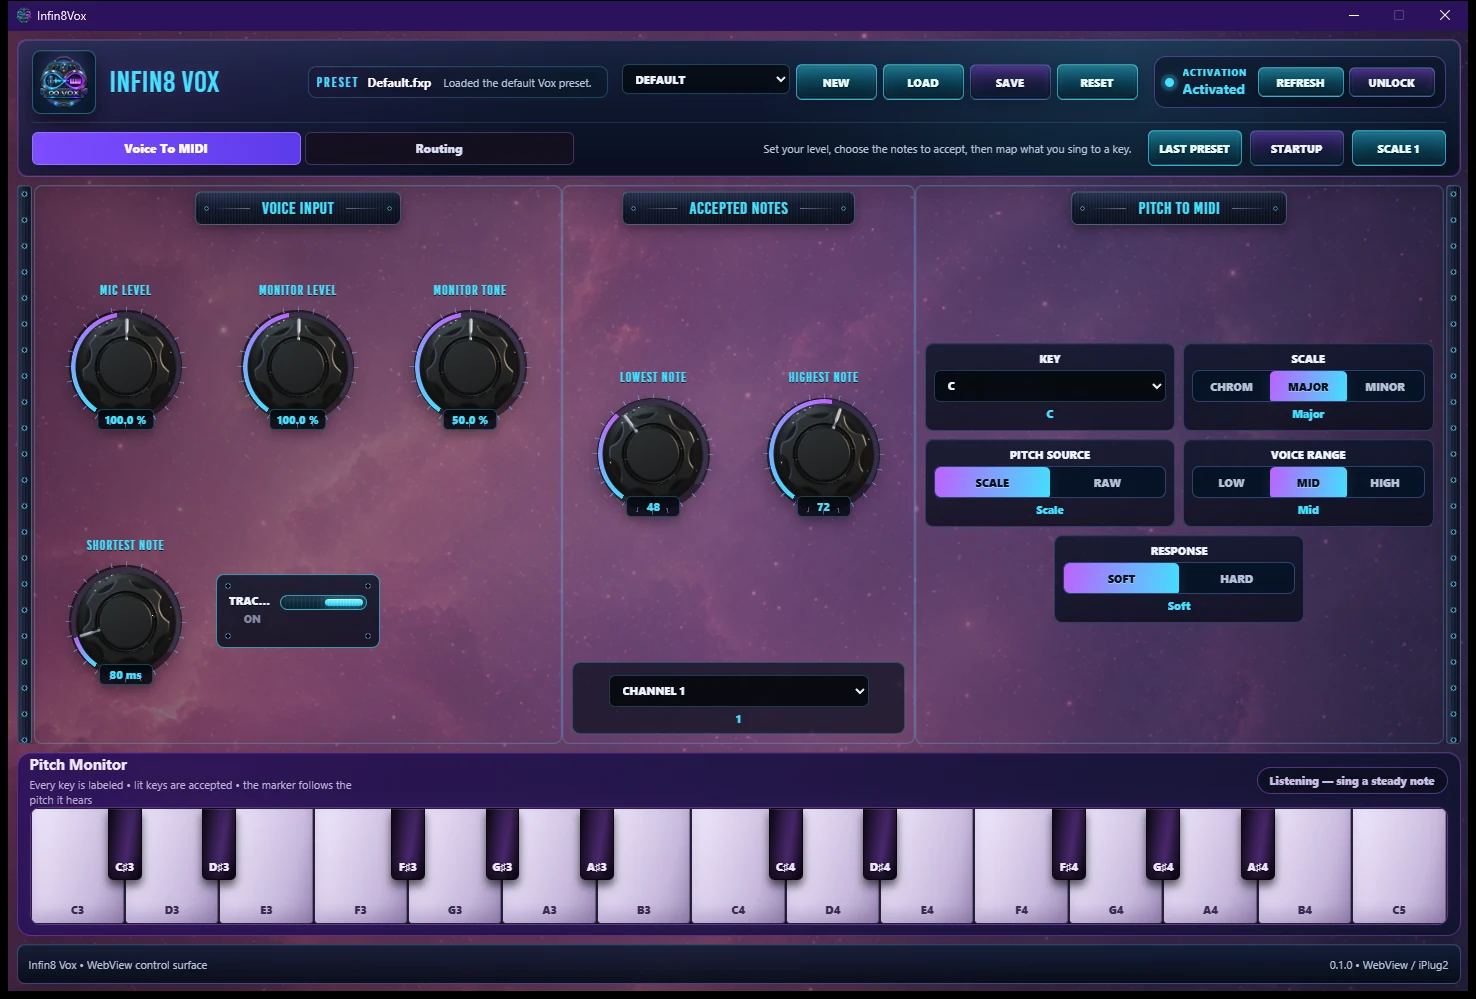This screenshot has width=1476, height=999.
Task: Click the D#4 black piano key
Action: 880,843
